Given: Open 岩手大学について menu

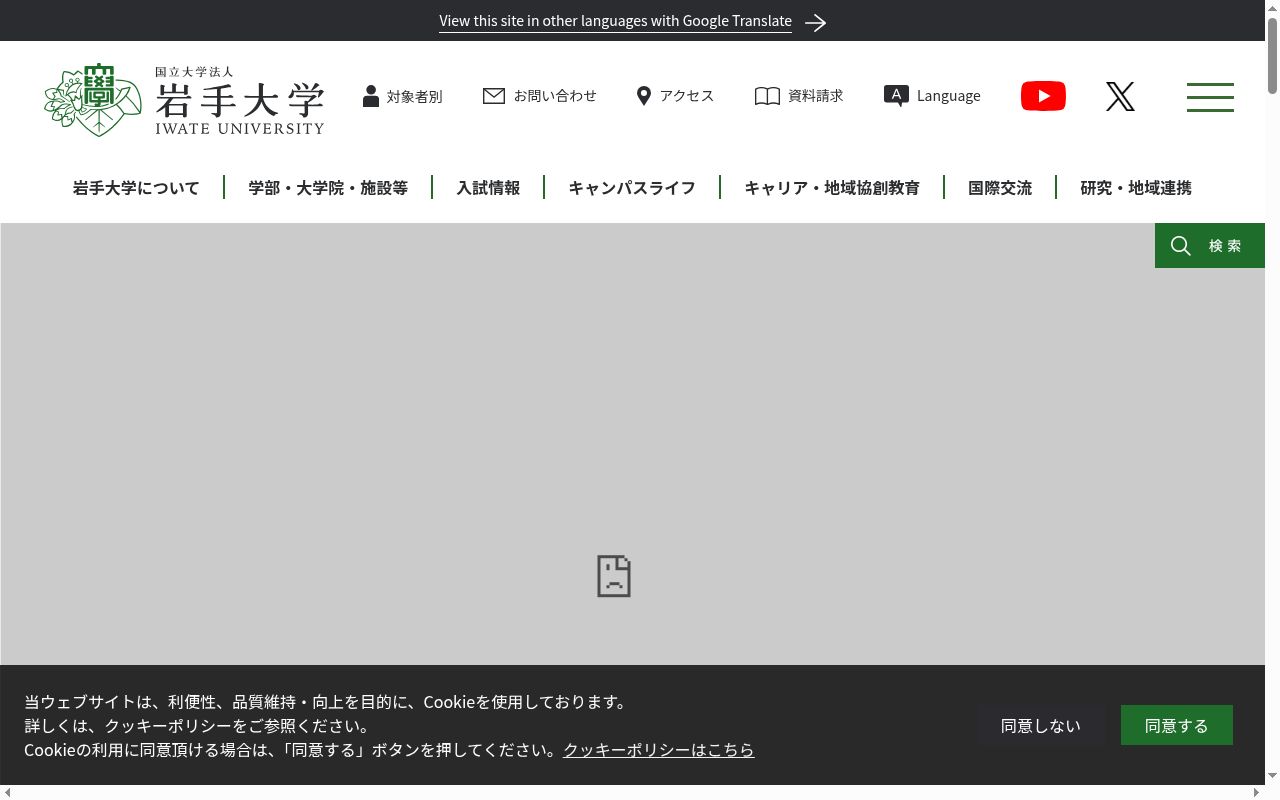Looking at the screenshot, I should click(x=136, y=188).
